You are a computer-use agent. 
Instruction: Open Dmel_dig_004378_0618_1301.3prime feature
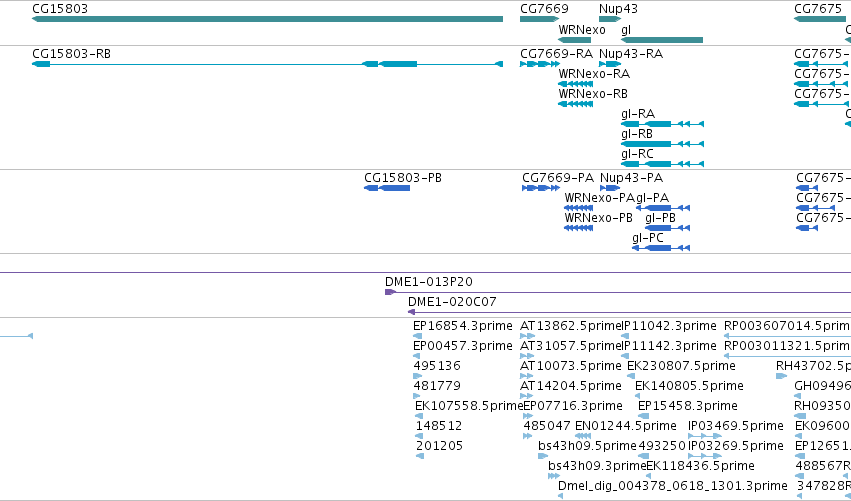click(672, 486)
